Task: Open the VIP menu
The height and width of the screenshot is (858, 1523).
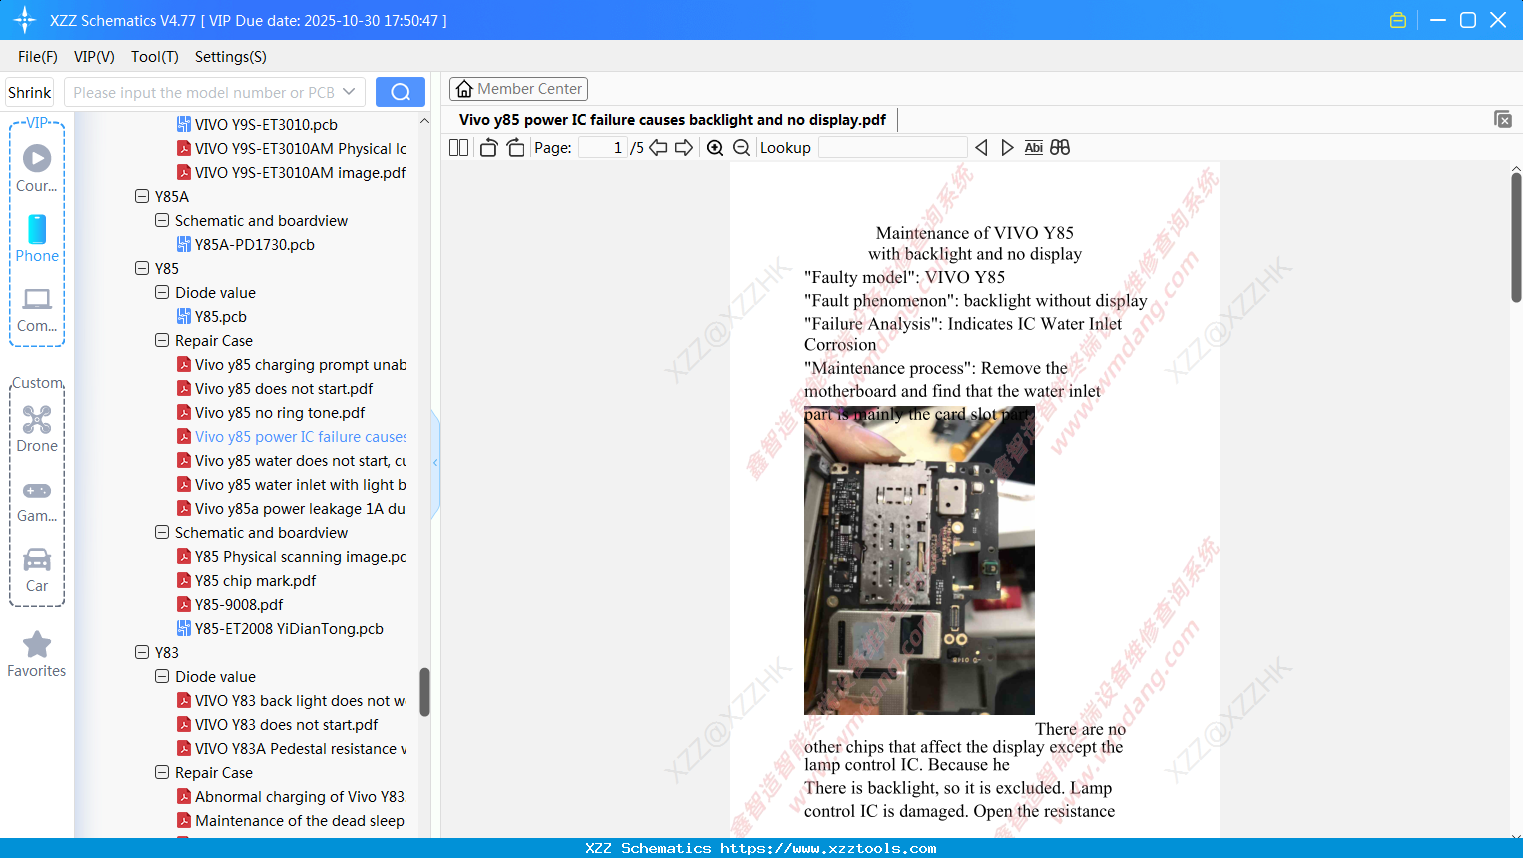Action: click(93, 57)
